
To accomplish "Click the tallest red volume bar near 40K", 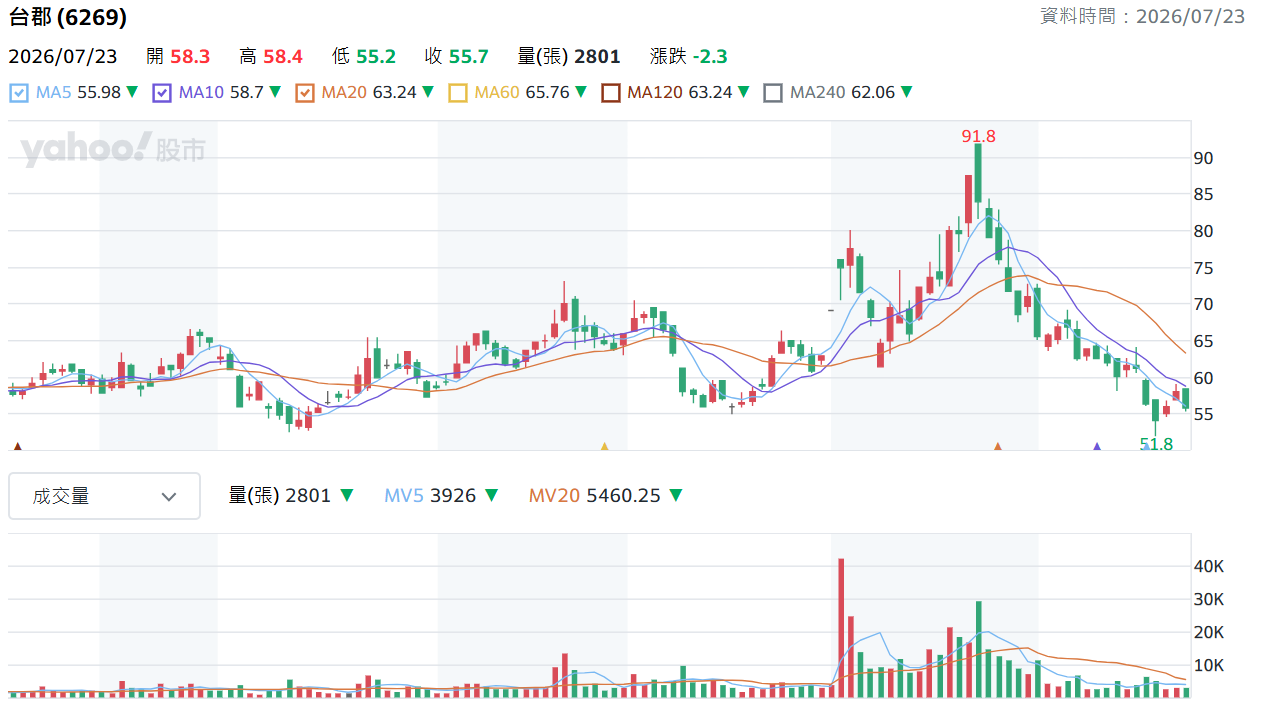I will [x=841, y=627].
